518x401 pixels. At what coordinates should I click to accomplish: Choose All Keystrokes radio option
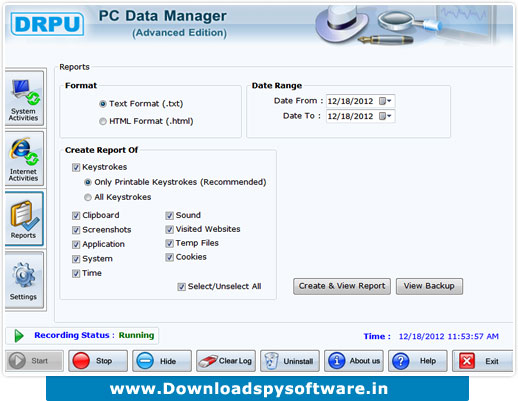[x=88, y=197]
